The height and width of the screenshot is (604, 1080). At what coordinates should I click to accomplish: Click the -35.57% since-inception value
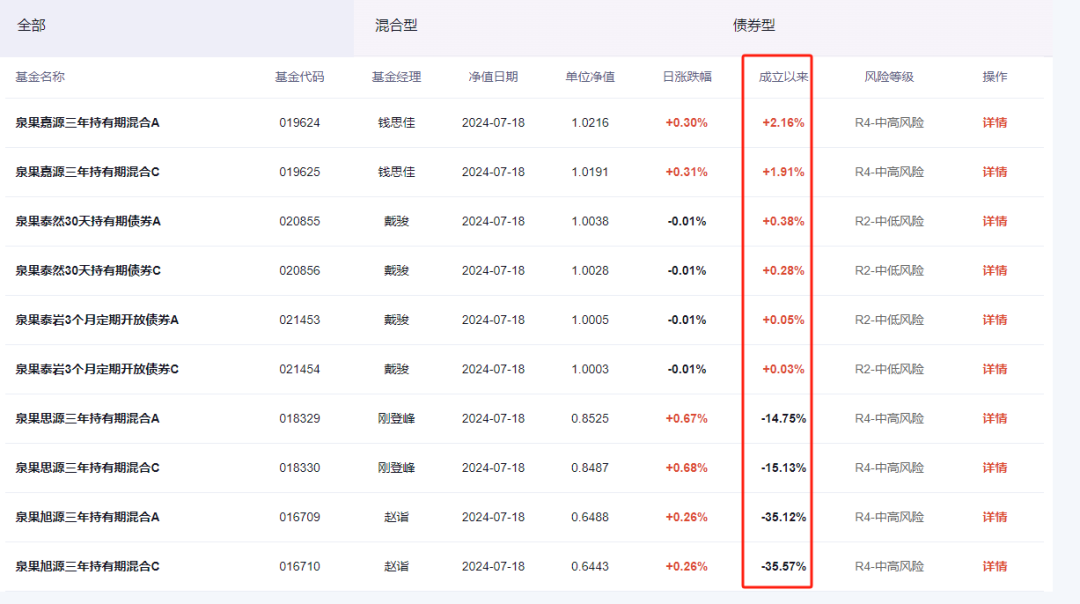[783, 566]
